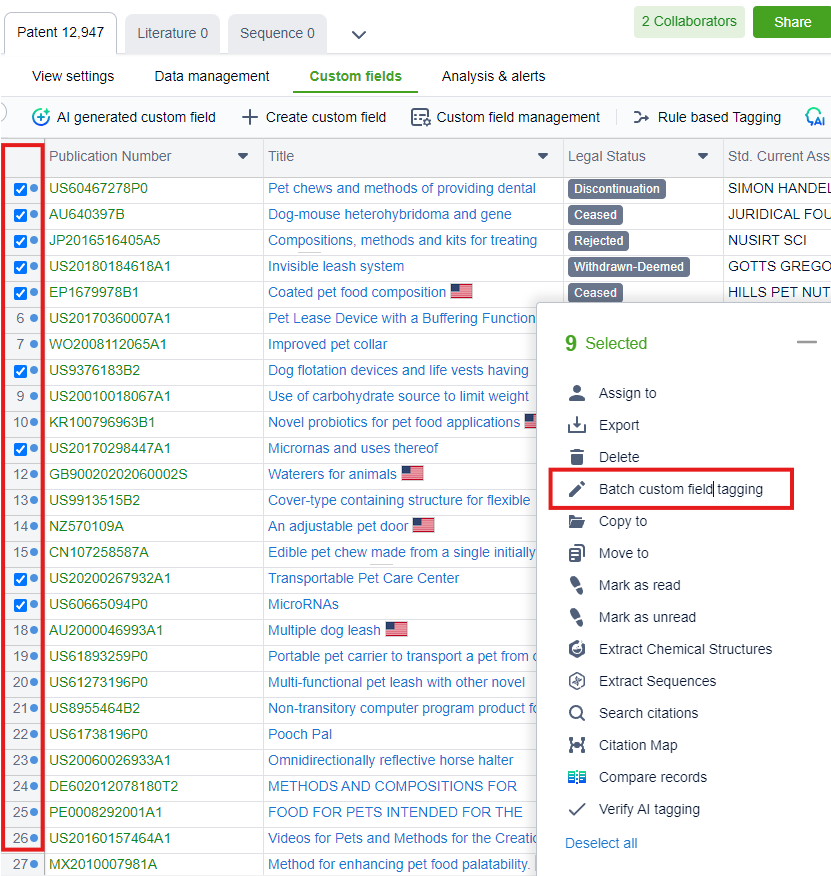Open the Title column sort dropdown

tap(543, 157)
